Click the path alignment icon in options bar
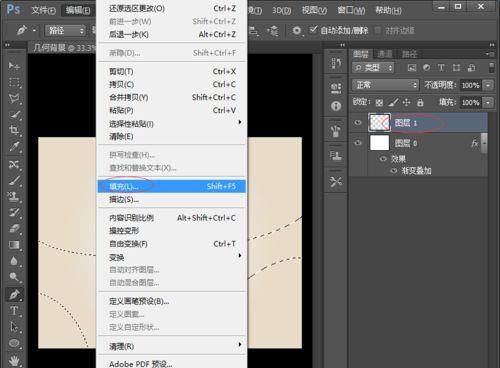The height and width of the screenshot is (368, 500). (x=254, y=31)
